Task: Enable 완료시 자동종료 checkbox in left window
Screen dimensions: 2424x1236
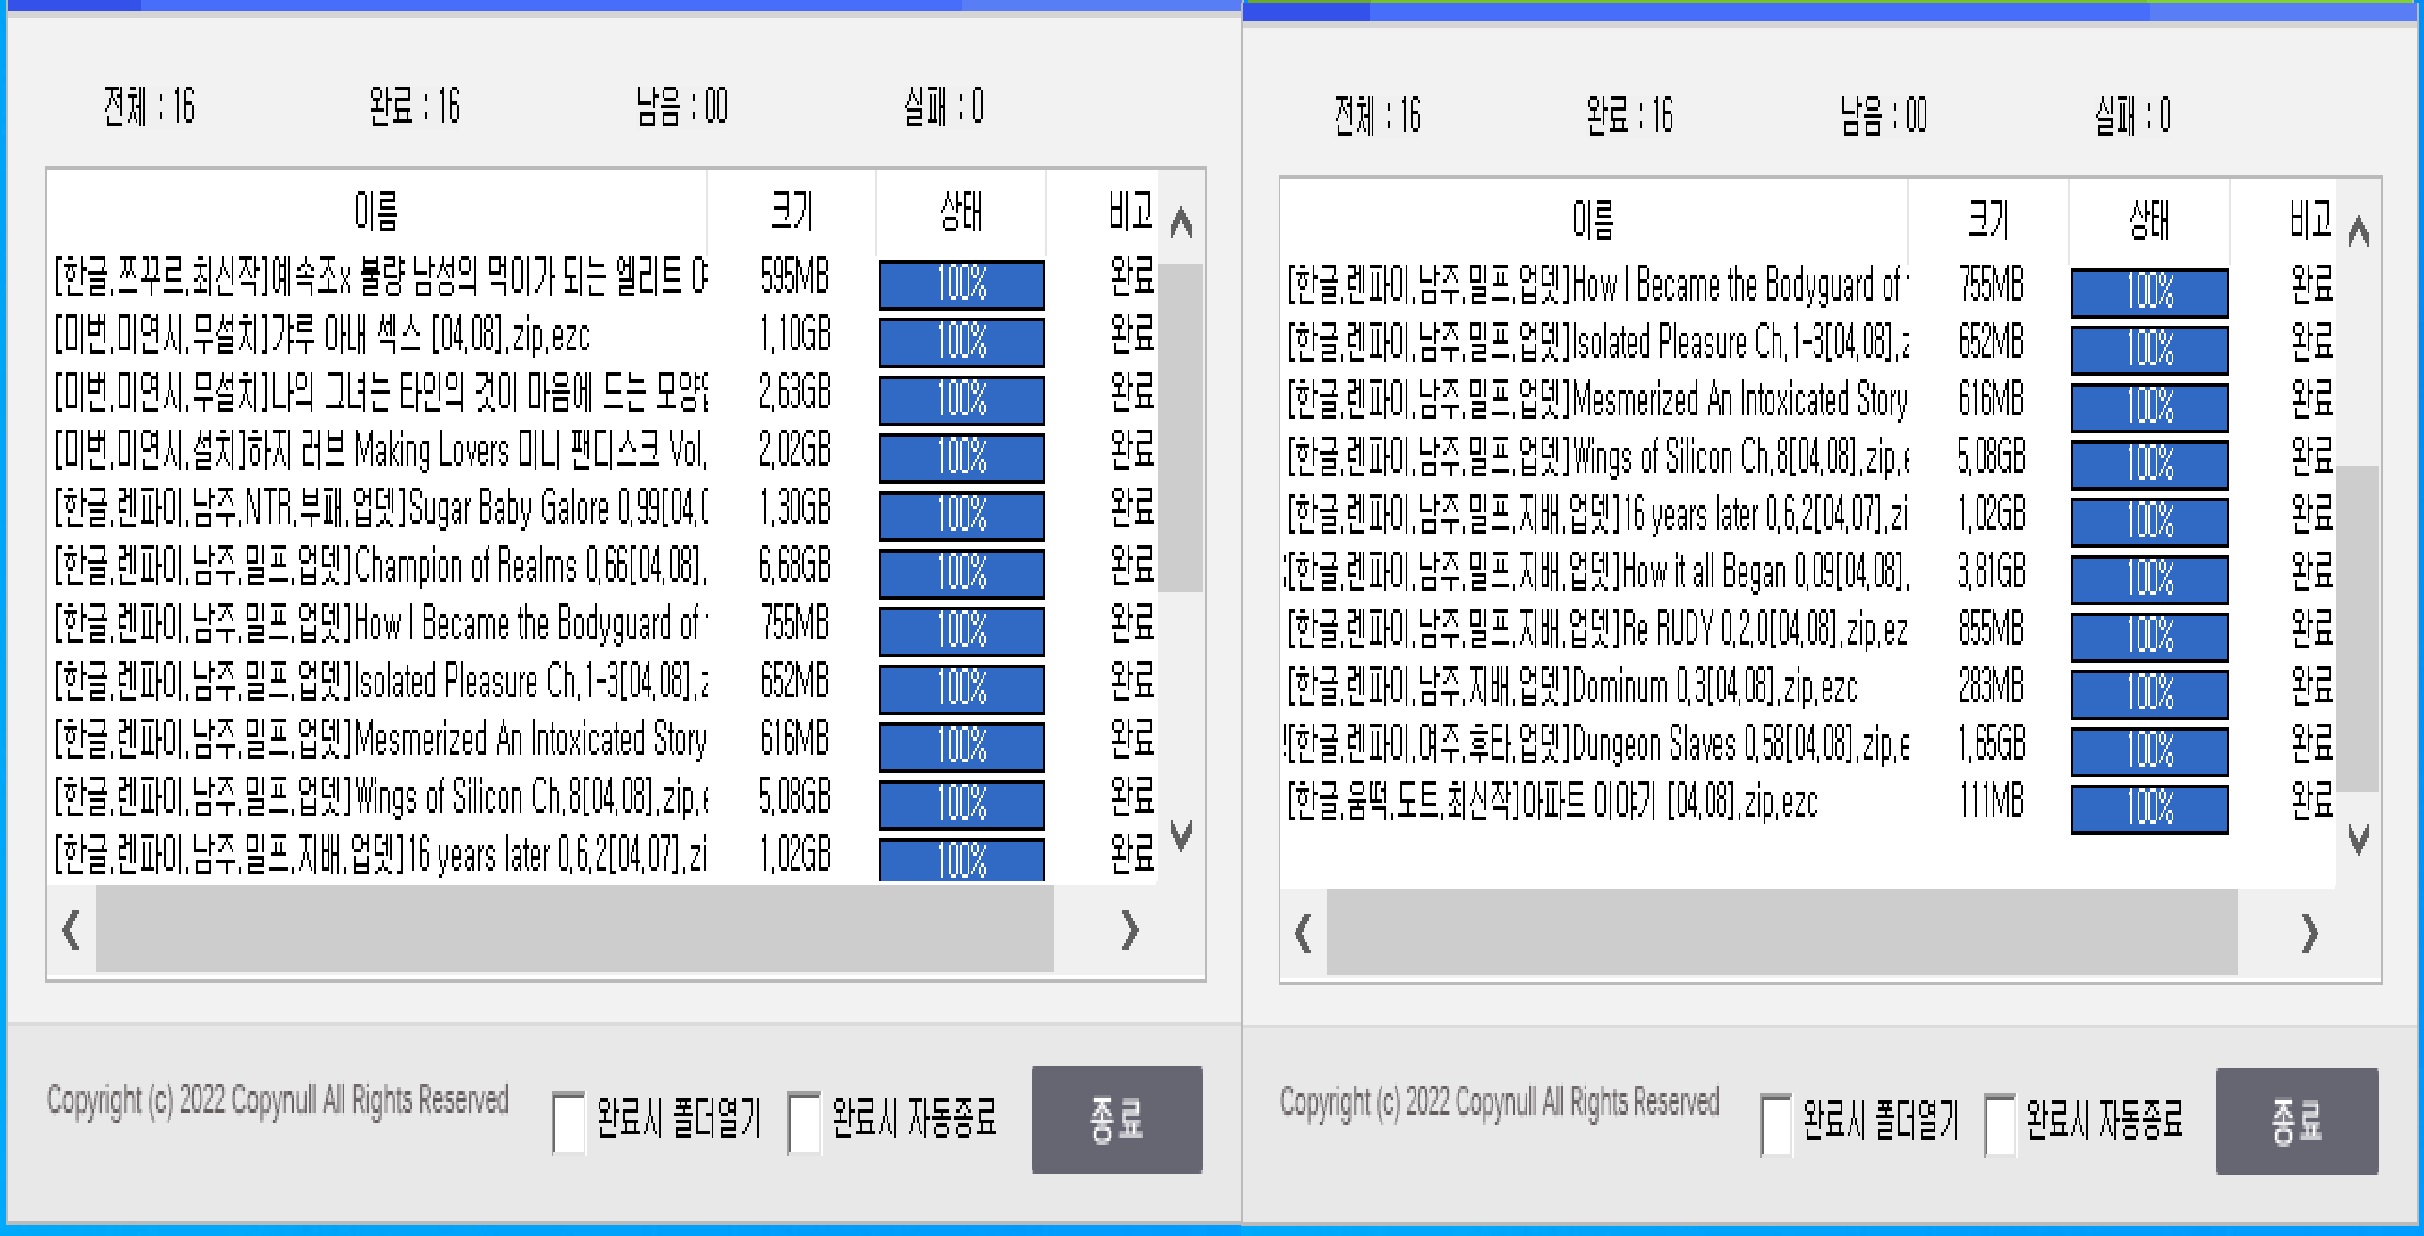Action: [805, 1120]
